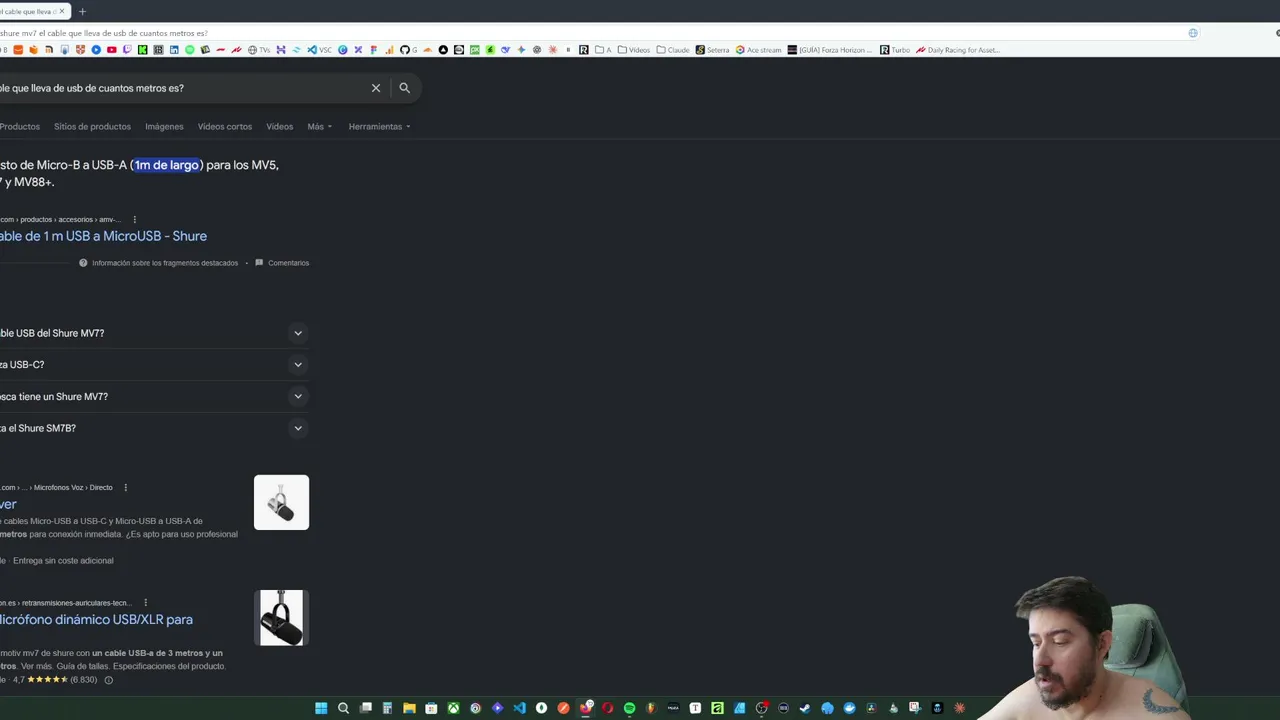Open the Más dropdown menu
This screenshot has width=1280, height=720.
click(320, 127)
